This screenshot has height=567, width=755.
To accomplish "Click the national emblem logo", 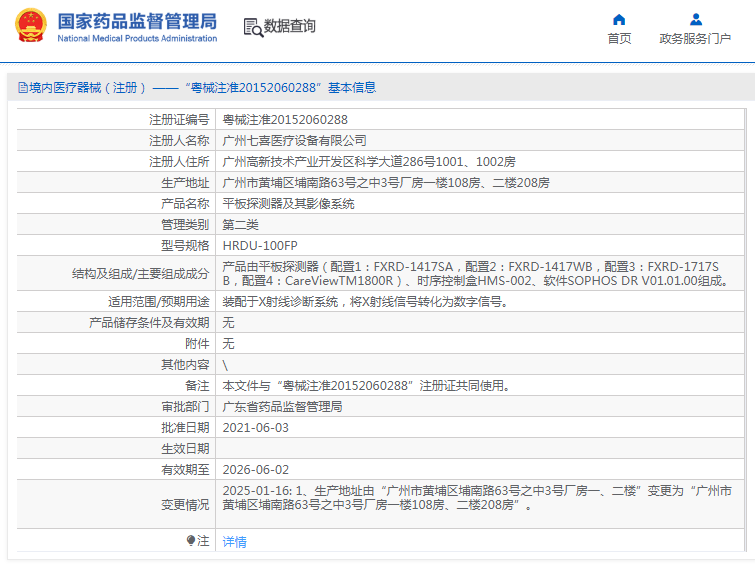I will pyautogui.click(x=31, y=26).
